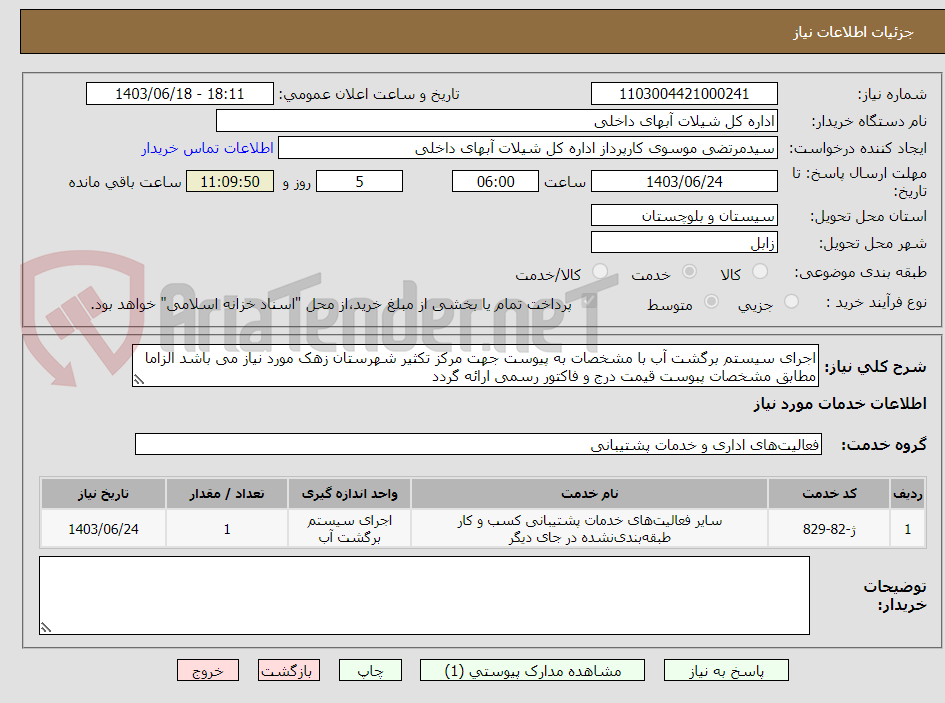This screenshot has height=703, width=945.
Task: Click the request creator name field
Action: tap(527, 148)
